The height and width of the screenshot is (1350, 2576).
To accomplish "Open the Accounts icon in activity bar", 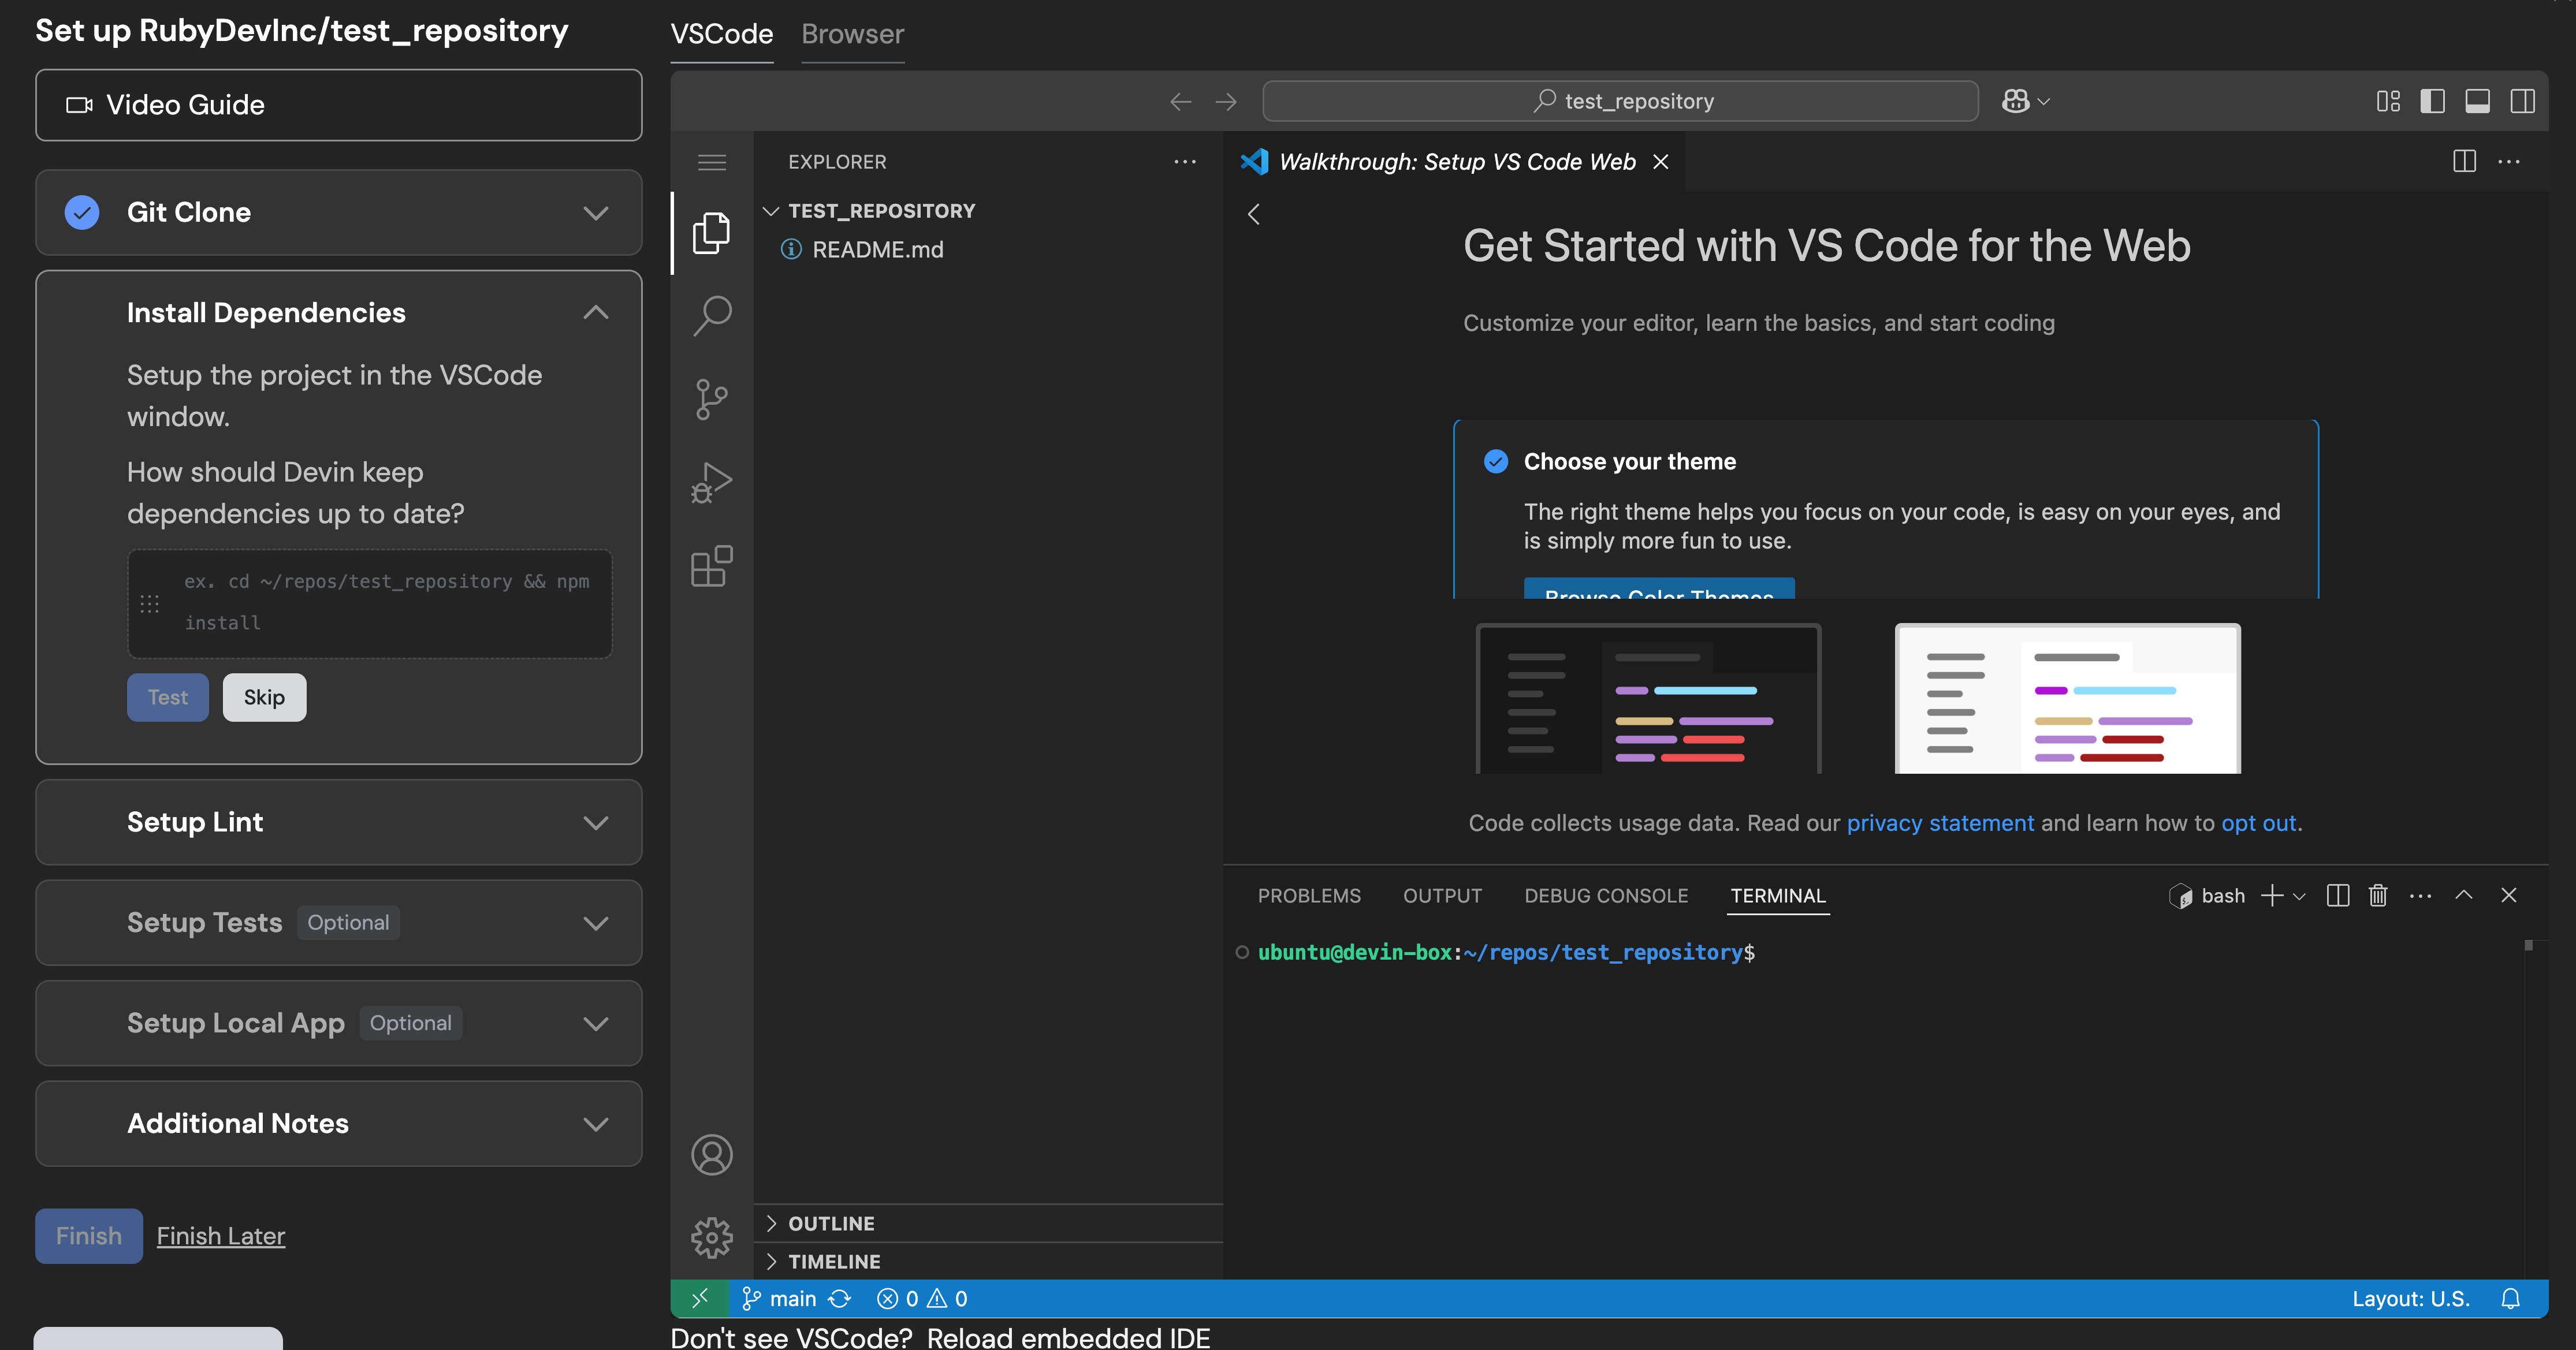I will tap(711, 1155).
